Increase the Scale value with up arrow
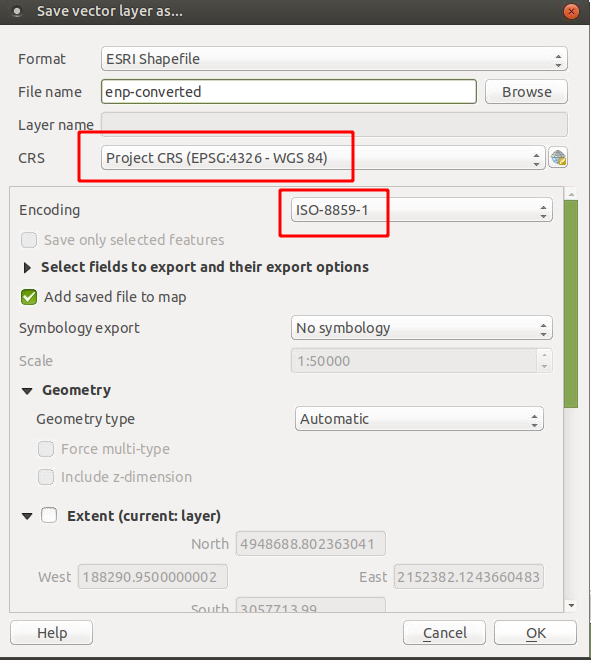 point(544,356)
